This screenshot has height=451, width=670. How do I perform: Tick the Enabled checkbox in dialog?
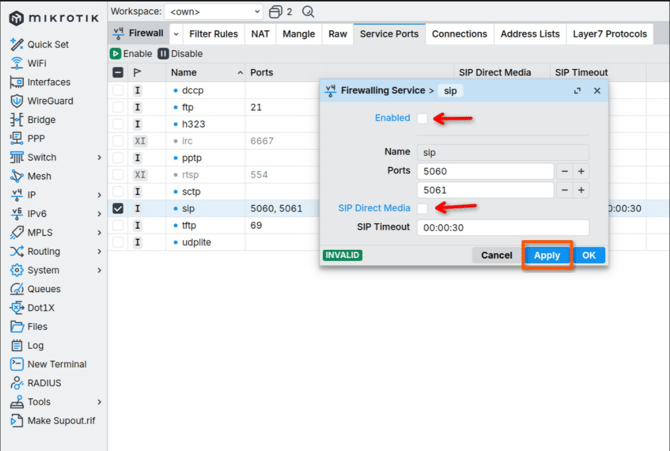423,118
